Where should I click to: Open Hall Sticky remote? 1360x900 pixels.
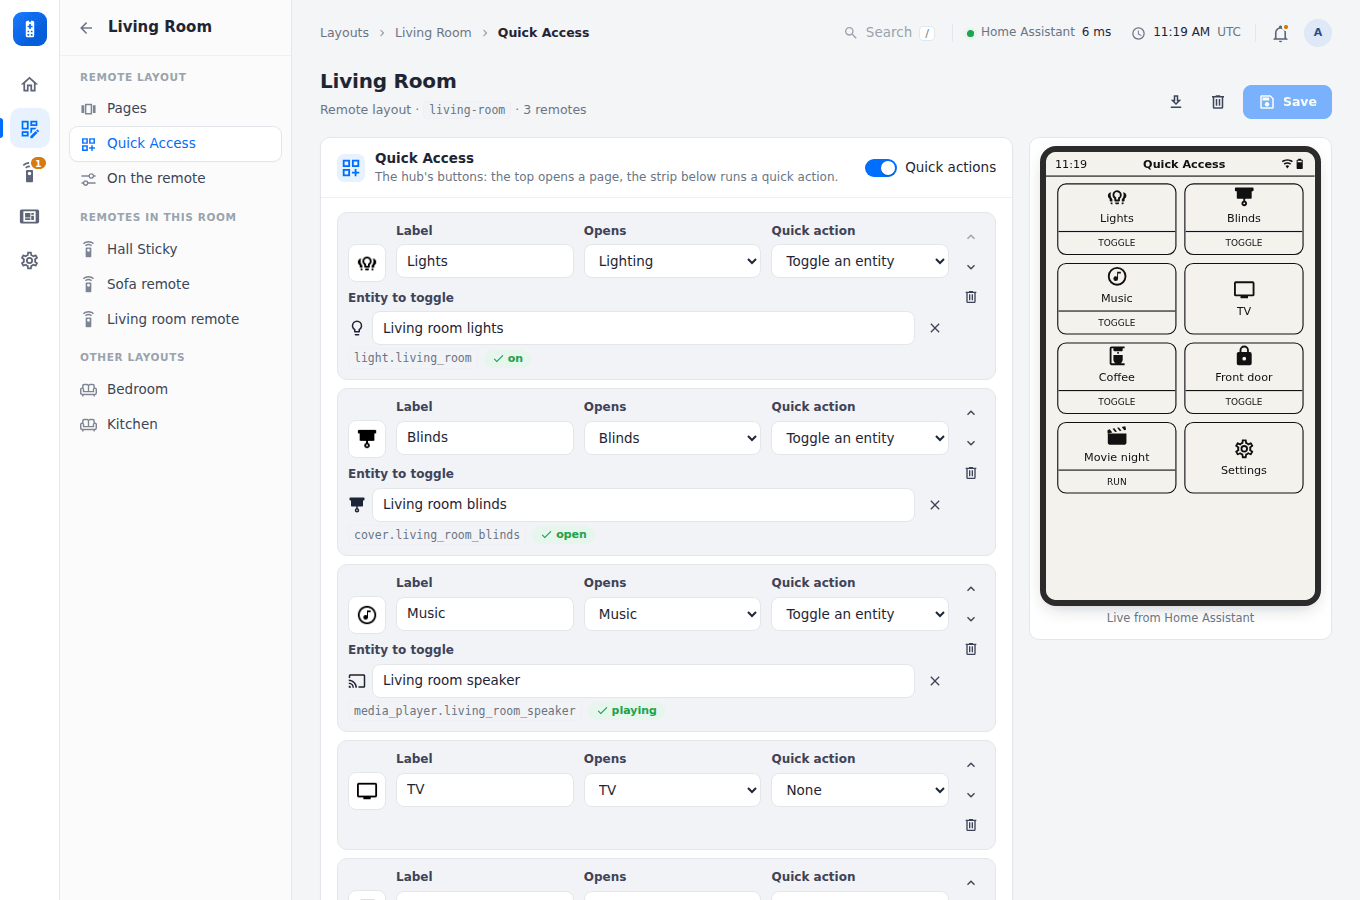(175, 249)
